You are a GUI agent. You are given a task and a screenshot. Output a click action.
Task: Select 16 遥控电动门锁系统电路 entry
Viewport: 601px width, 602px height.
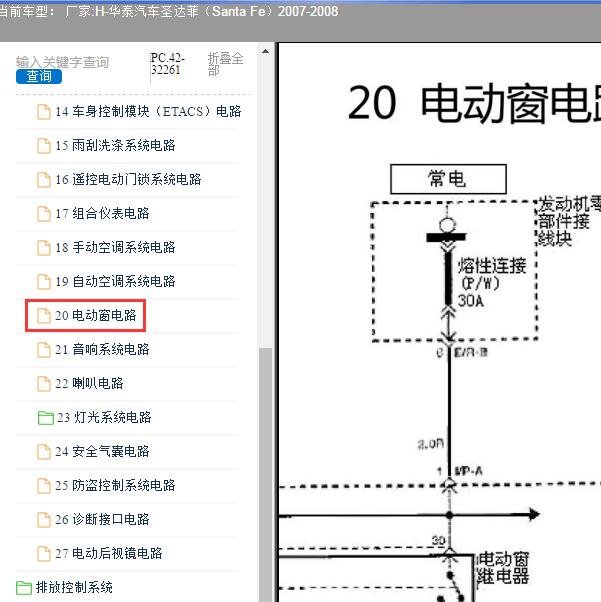point(128,179)
